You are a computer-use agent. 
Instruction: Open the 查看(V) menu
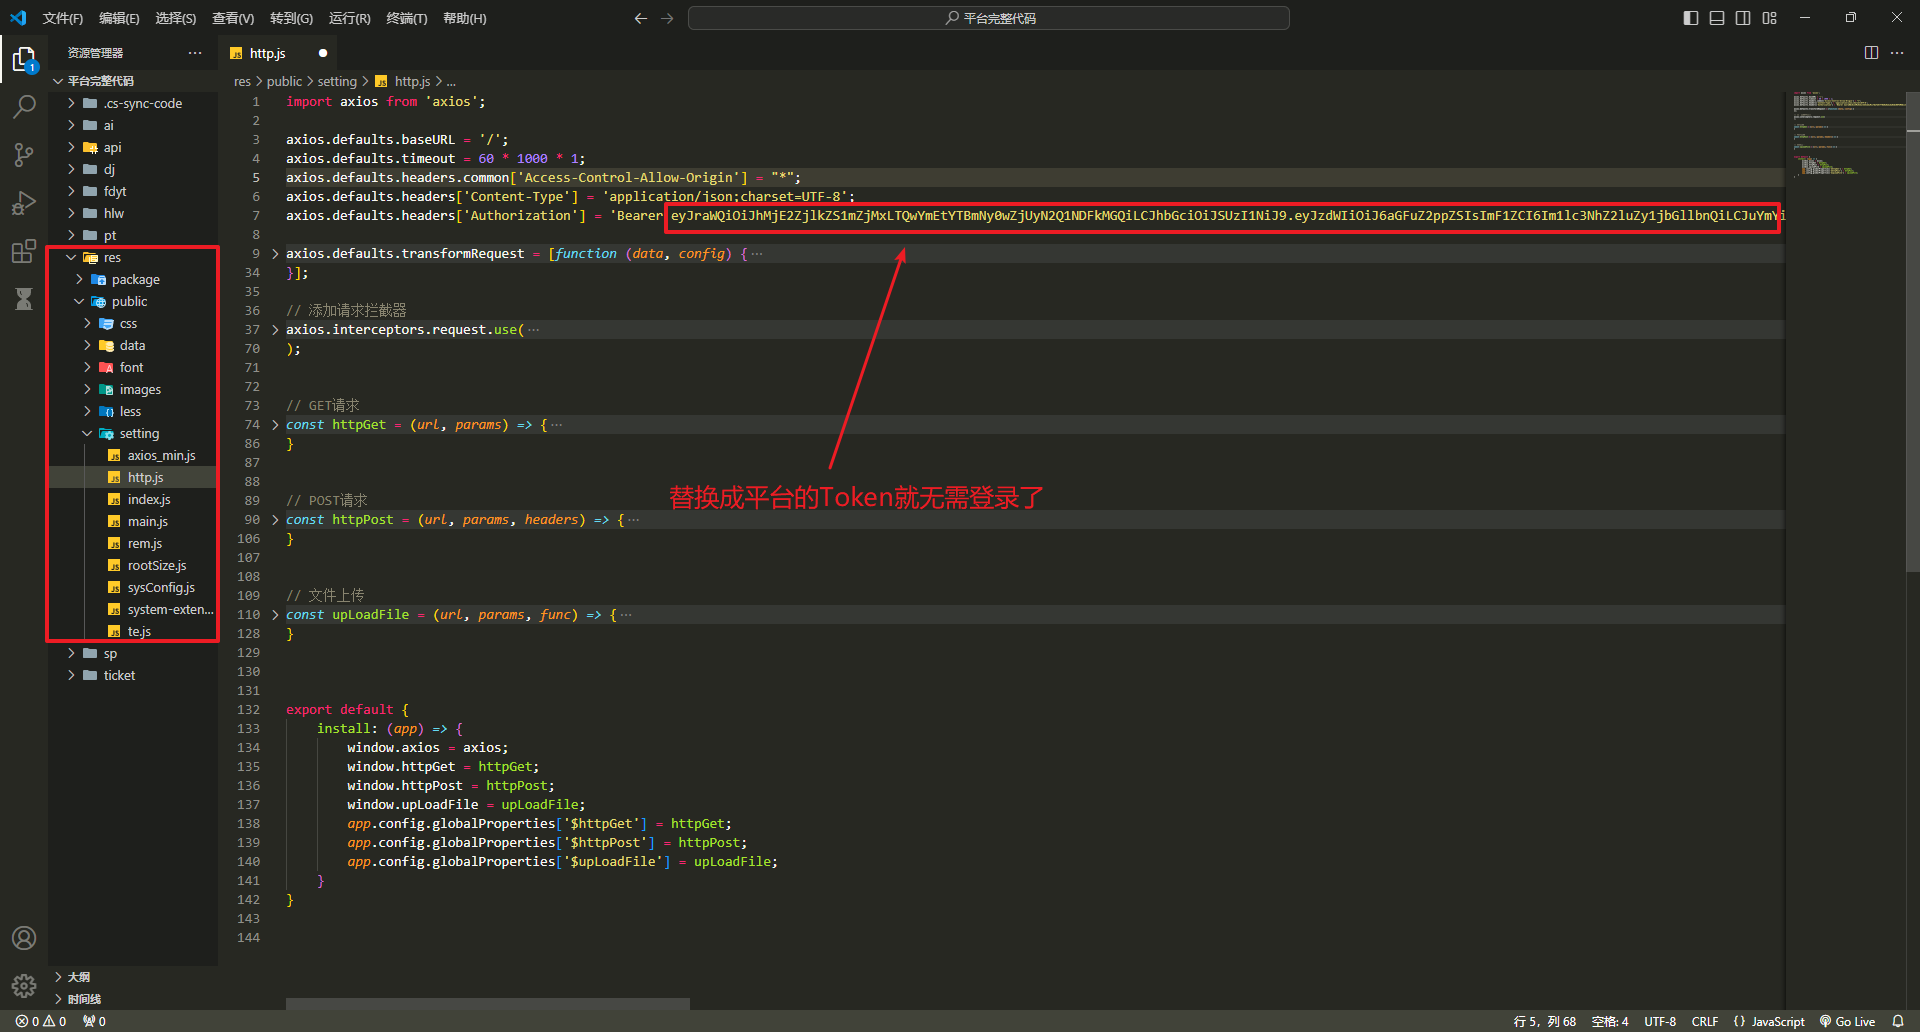[233, 18]
